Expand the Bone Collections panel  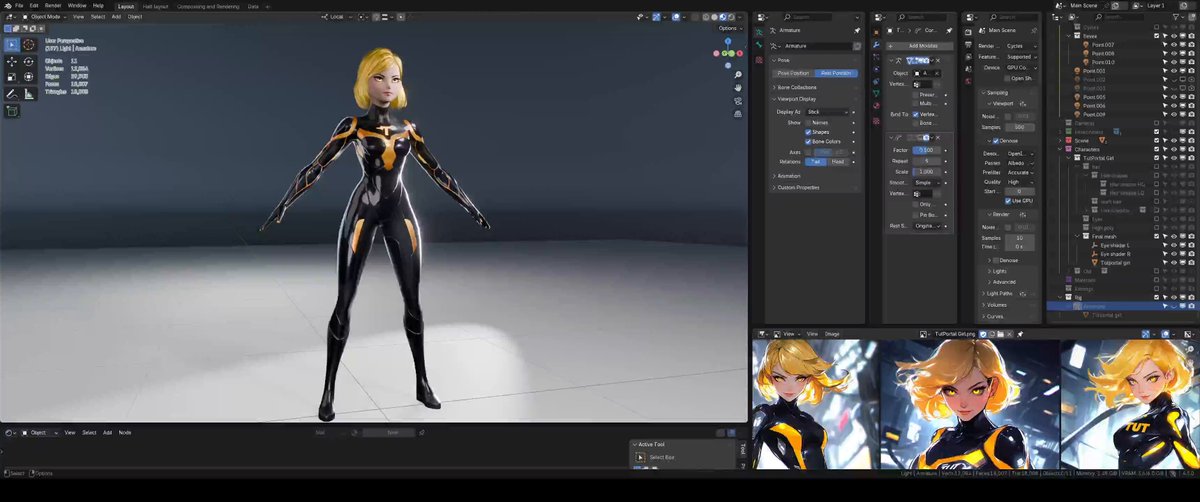coord(798,87)
